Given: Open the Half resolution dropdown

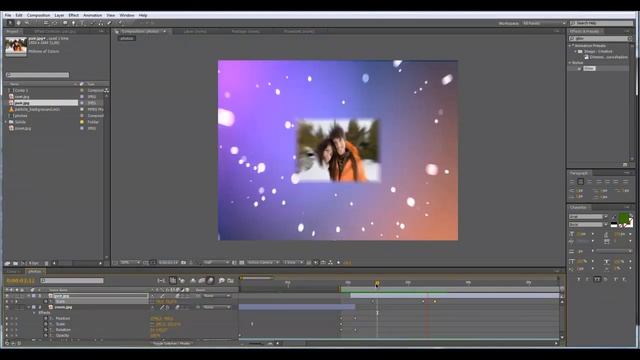Looking at the screenshot, I should click(x=216, y=262).
